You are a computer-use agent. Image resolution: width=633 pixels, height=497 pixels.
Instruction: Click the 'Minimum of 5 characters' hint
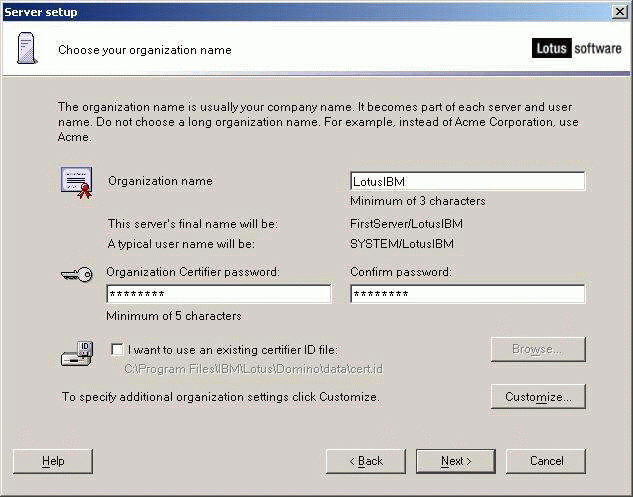pyautogui.click(x=174, y=315)
